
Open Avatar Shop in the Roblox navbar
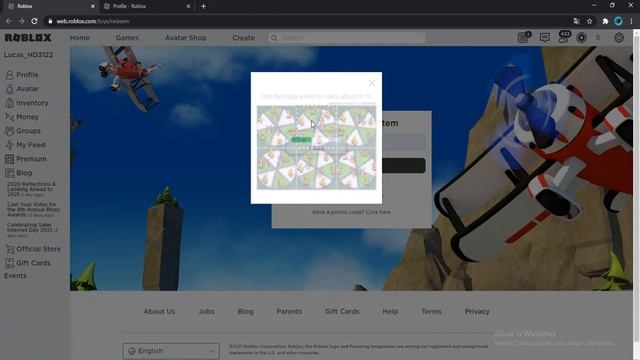(186, 38)
